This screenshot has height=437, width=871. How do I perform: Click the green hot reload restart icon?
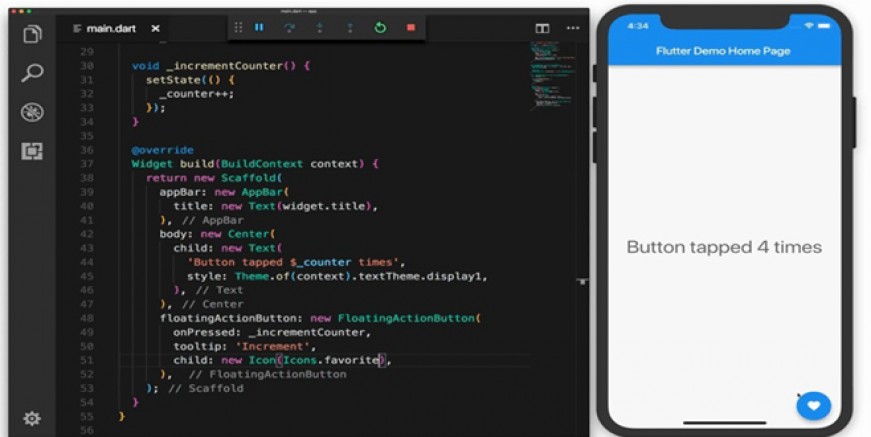click(380, 27)
